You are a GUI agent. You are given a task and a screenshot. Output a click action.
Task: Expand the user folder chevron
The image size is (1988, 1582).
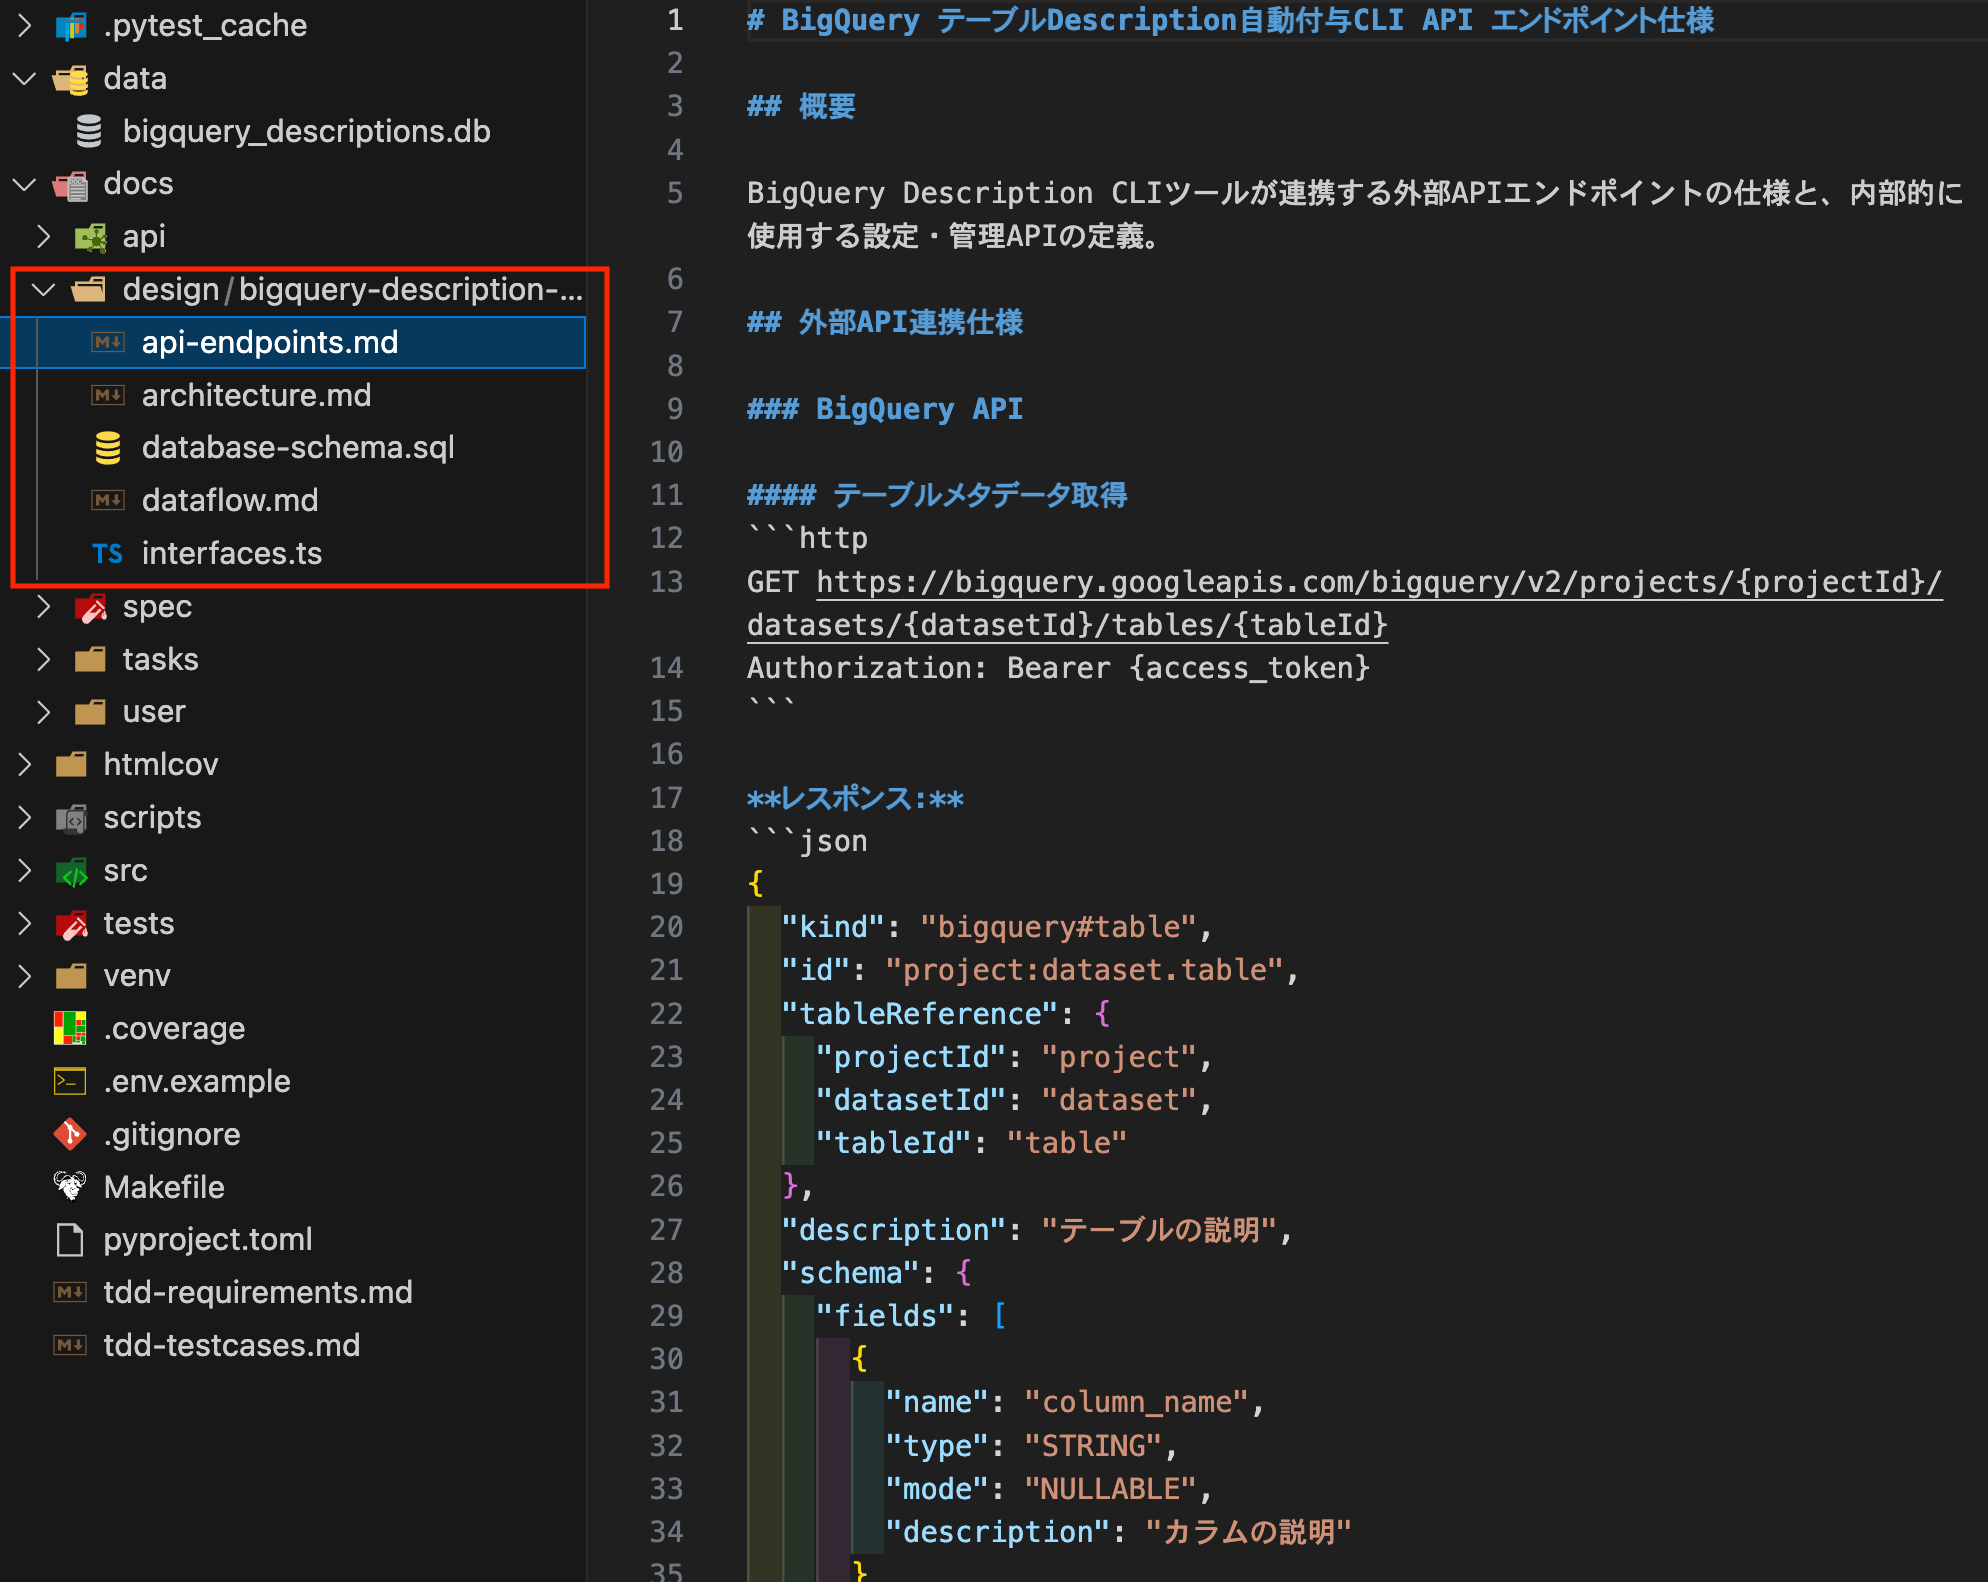coord(43,712)
